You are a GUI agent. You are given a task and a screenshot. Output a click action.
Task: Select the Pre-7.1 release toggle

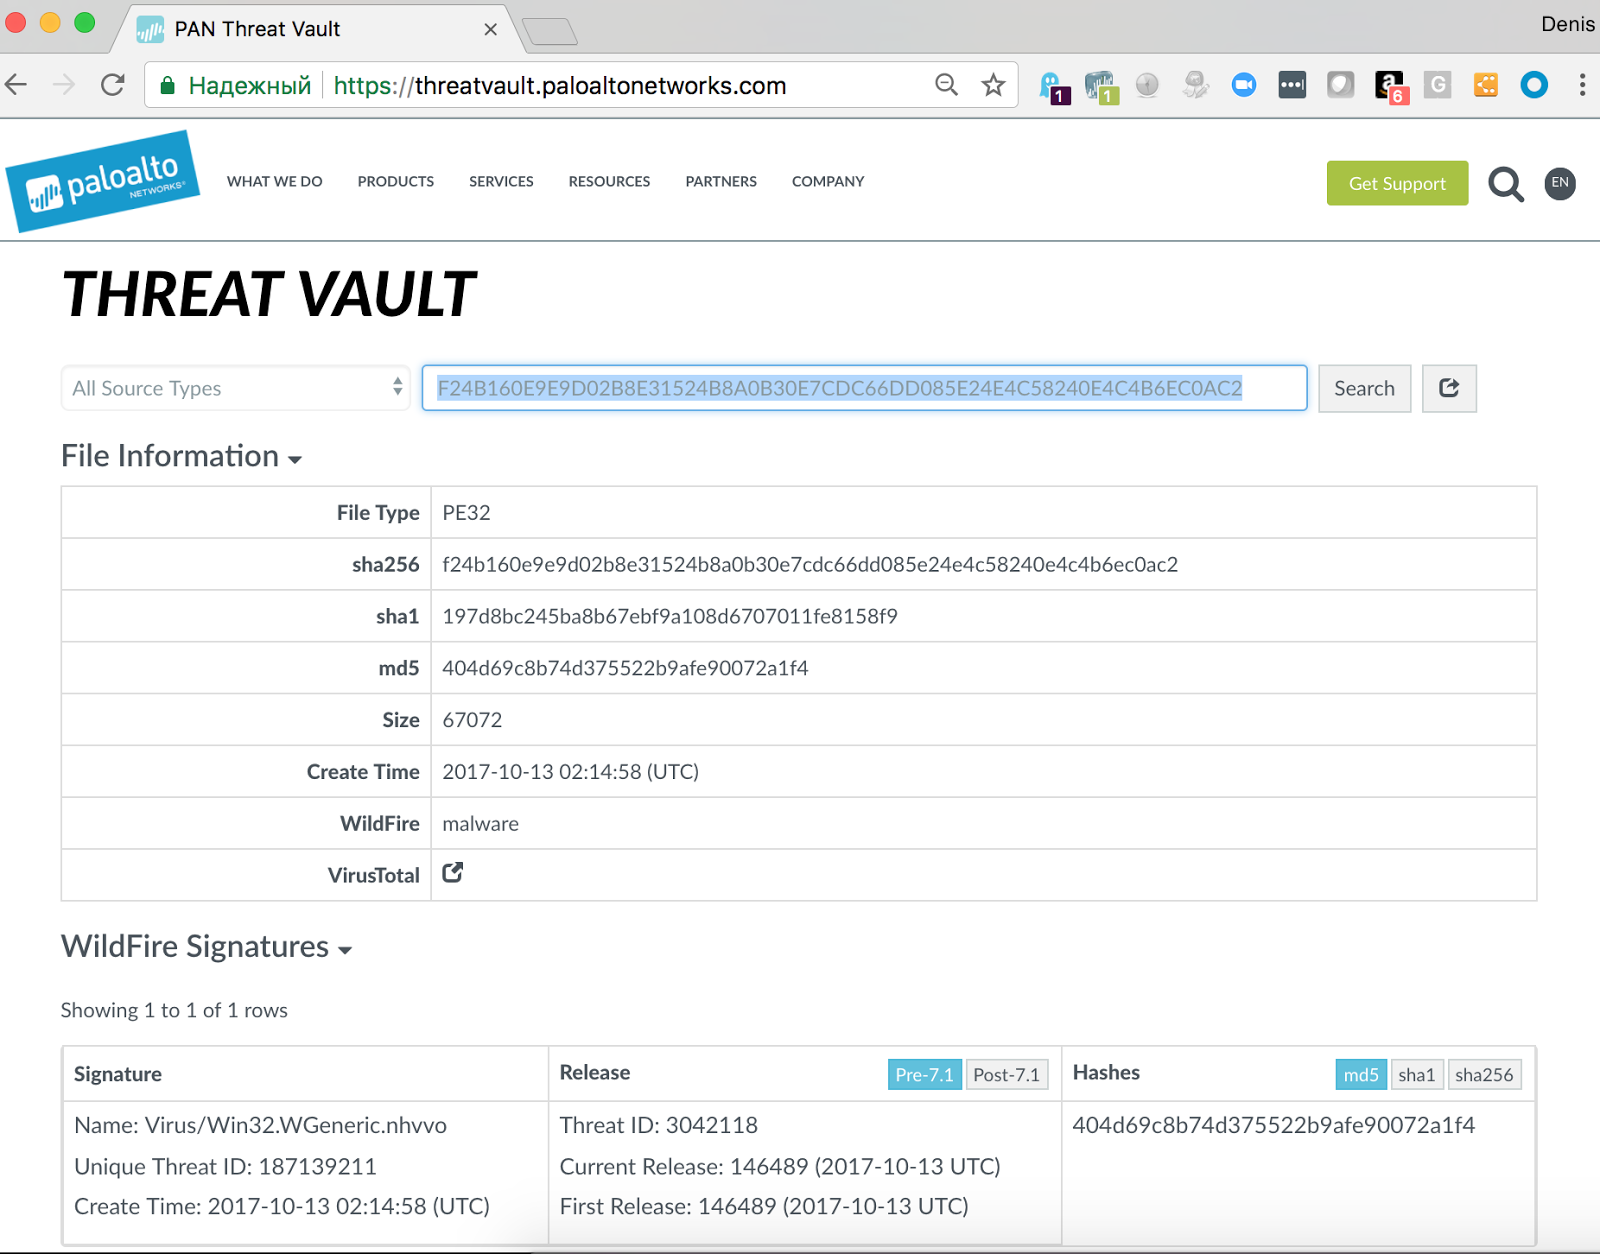pos(924,1074)
